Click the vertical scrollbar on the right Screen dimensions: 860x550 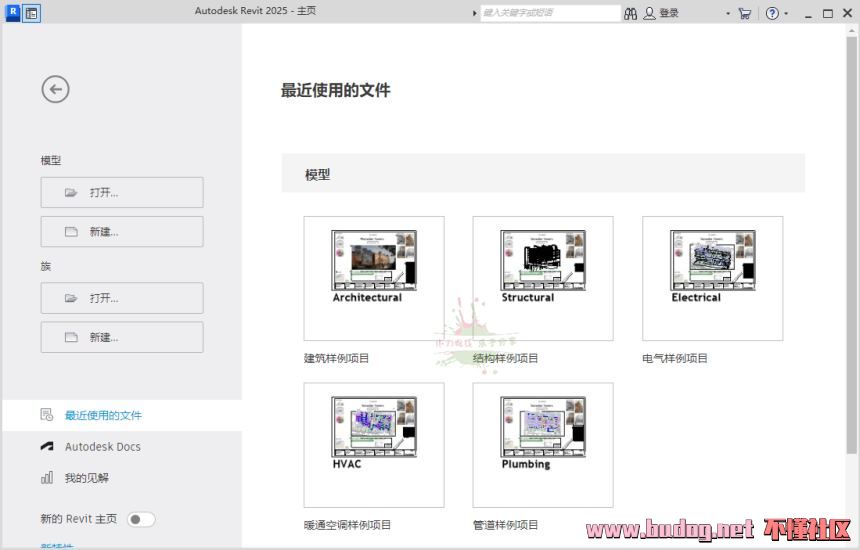click(x=851, y=250)
